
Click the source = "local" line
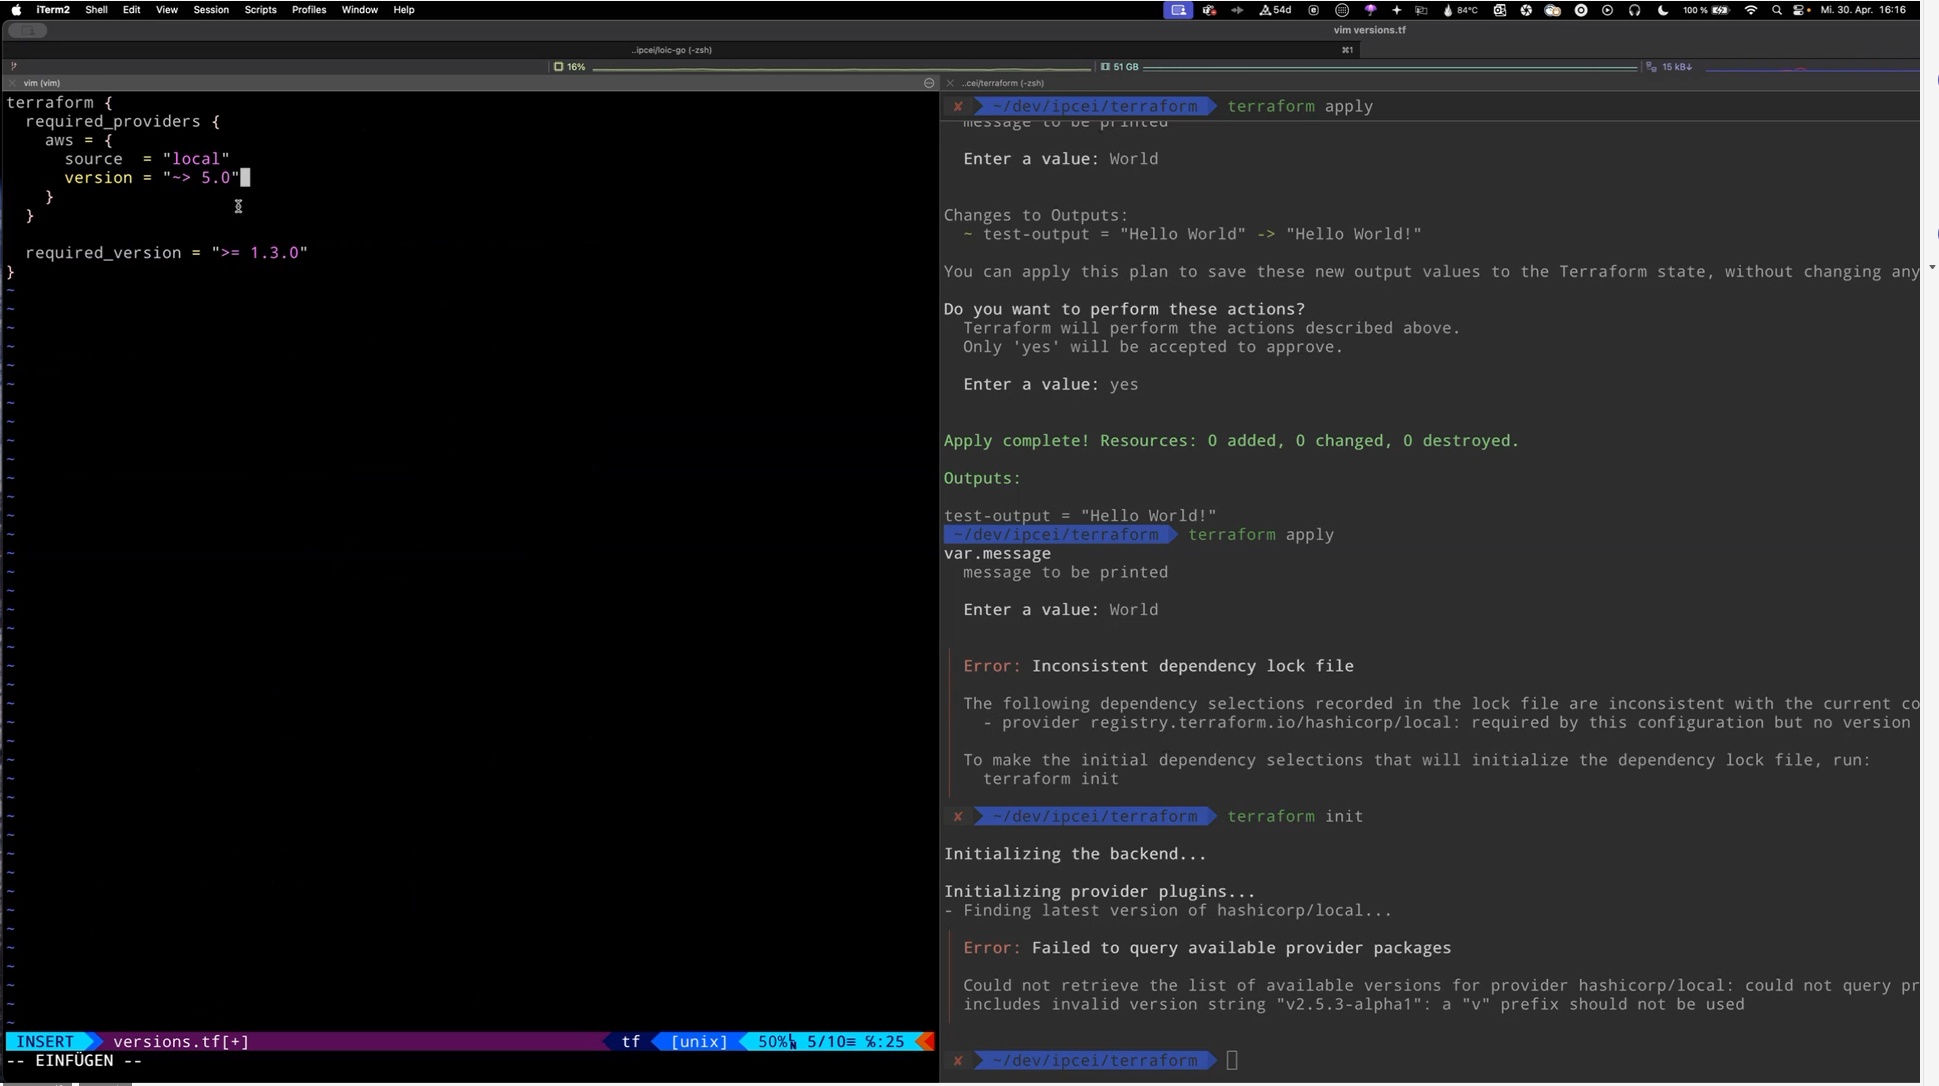click(x=147, y=159)
